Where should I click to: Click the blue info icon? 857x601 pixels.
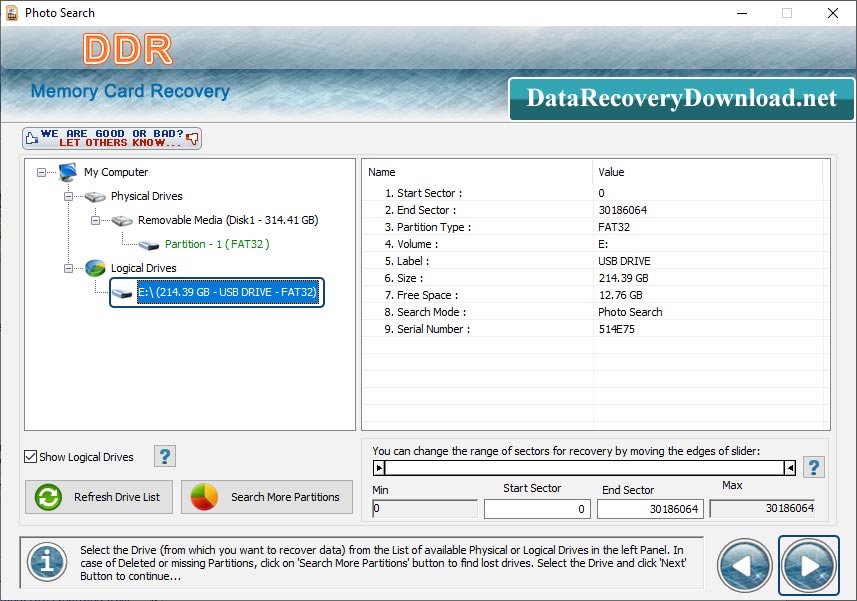coord(48,562)
